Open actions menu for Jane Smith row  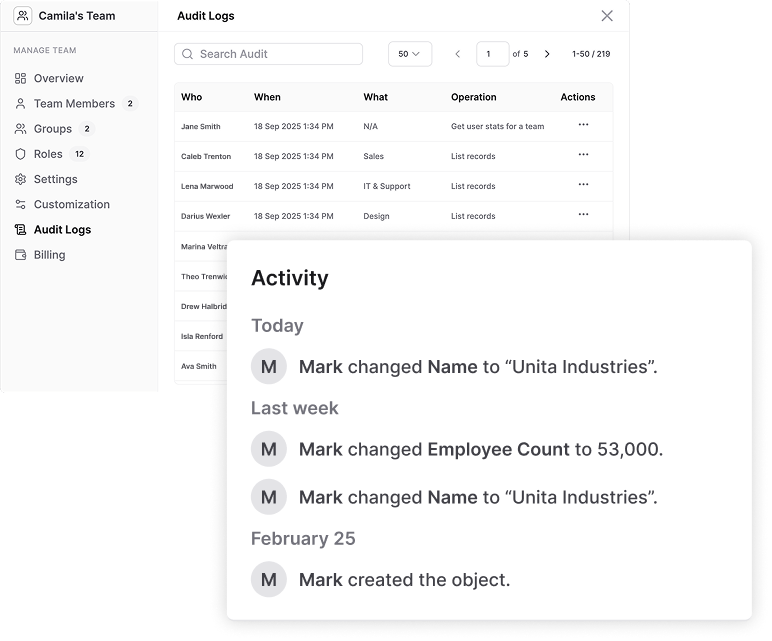pos(583,125)
